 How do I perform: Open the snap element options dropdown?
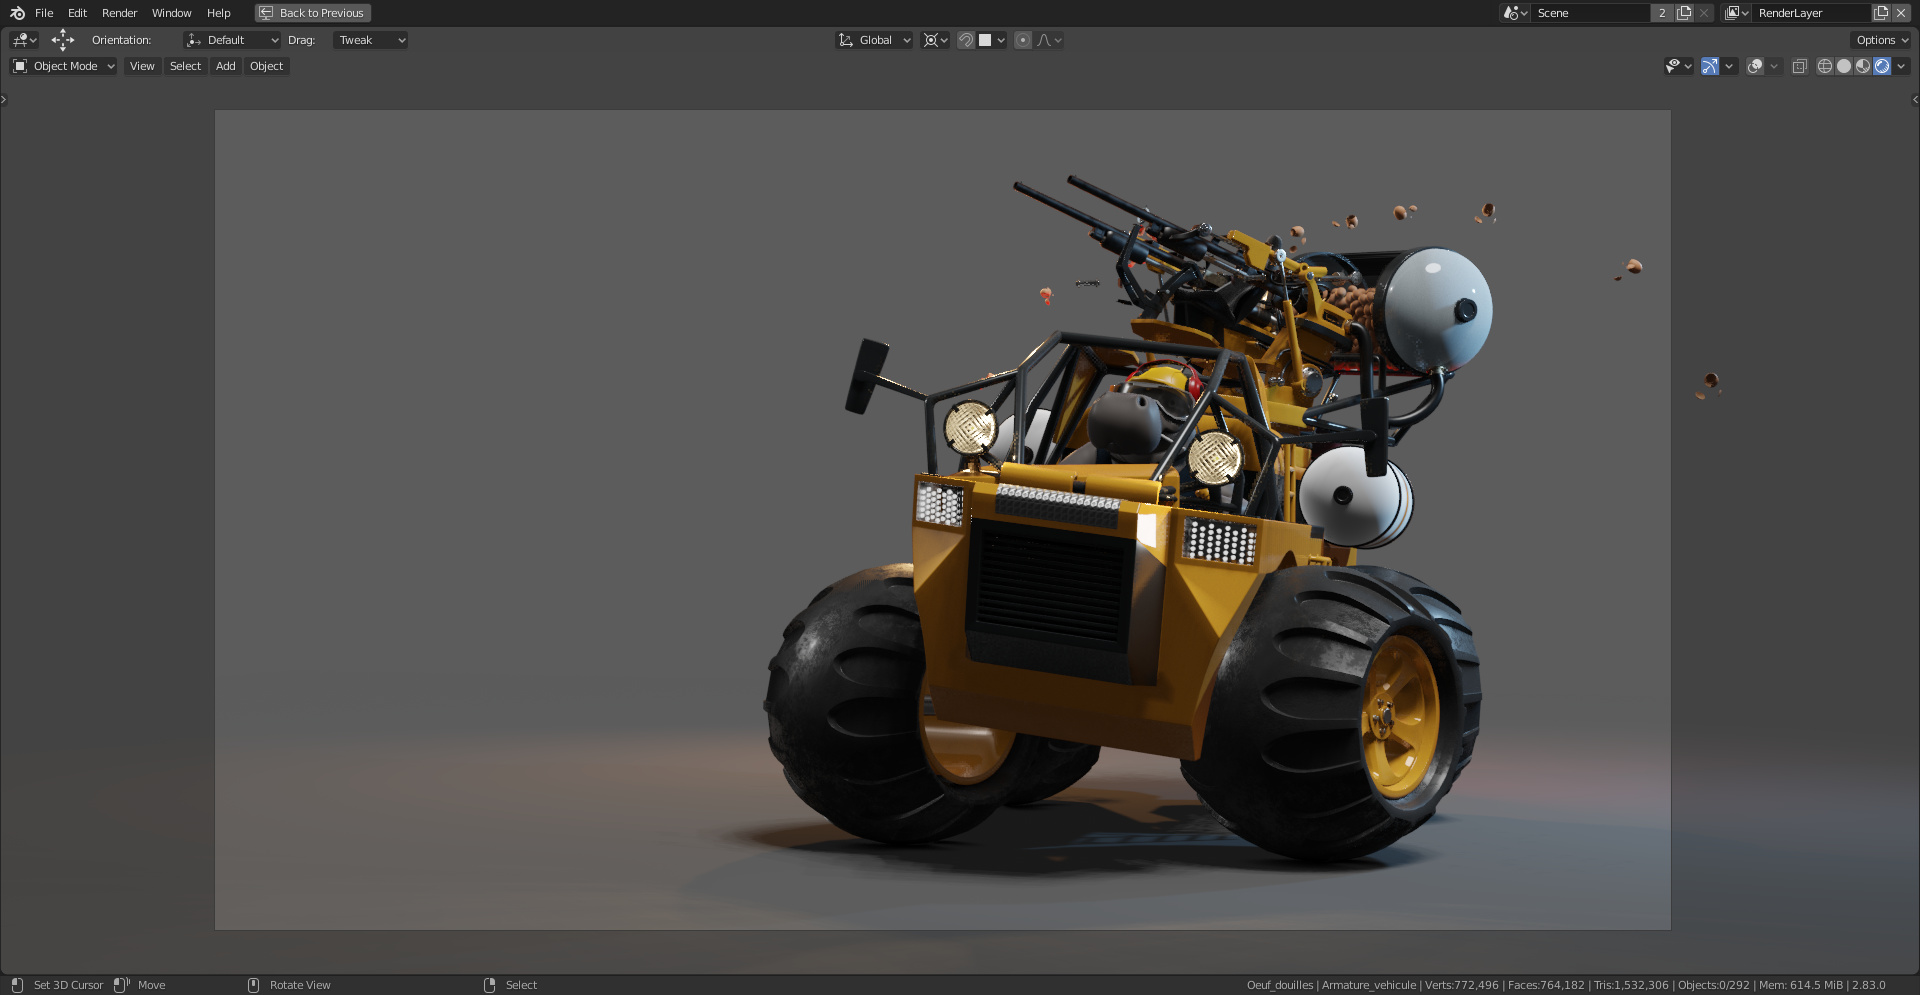pyautogui.click(x=992, y=40)
